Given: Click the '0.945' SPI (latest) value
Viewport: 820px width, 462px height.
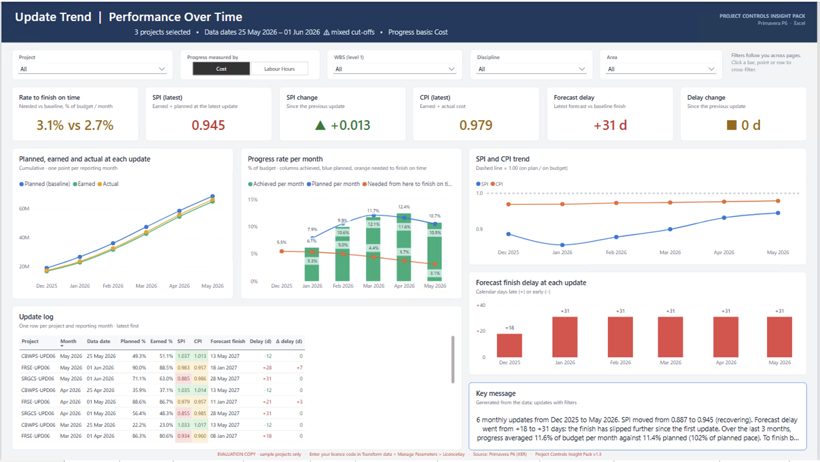Looking at the screenshot, I should coord(208,125).
